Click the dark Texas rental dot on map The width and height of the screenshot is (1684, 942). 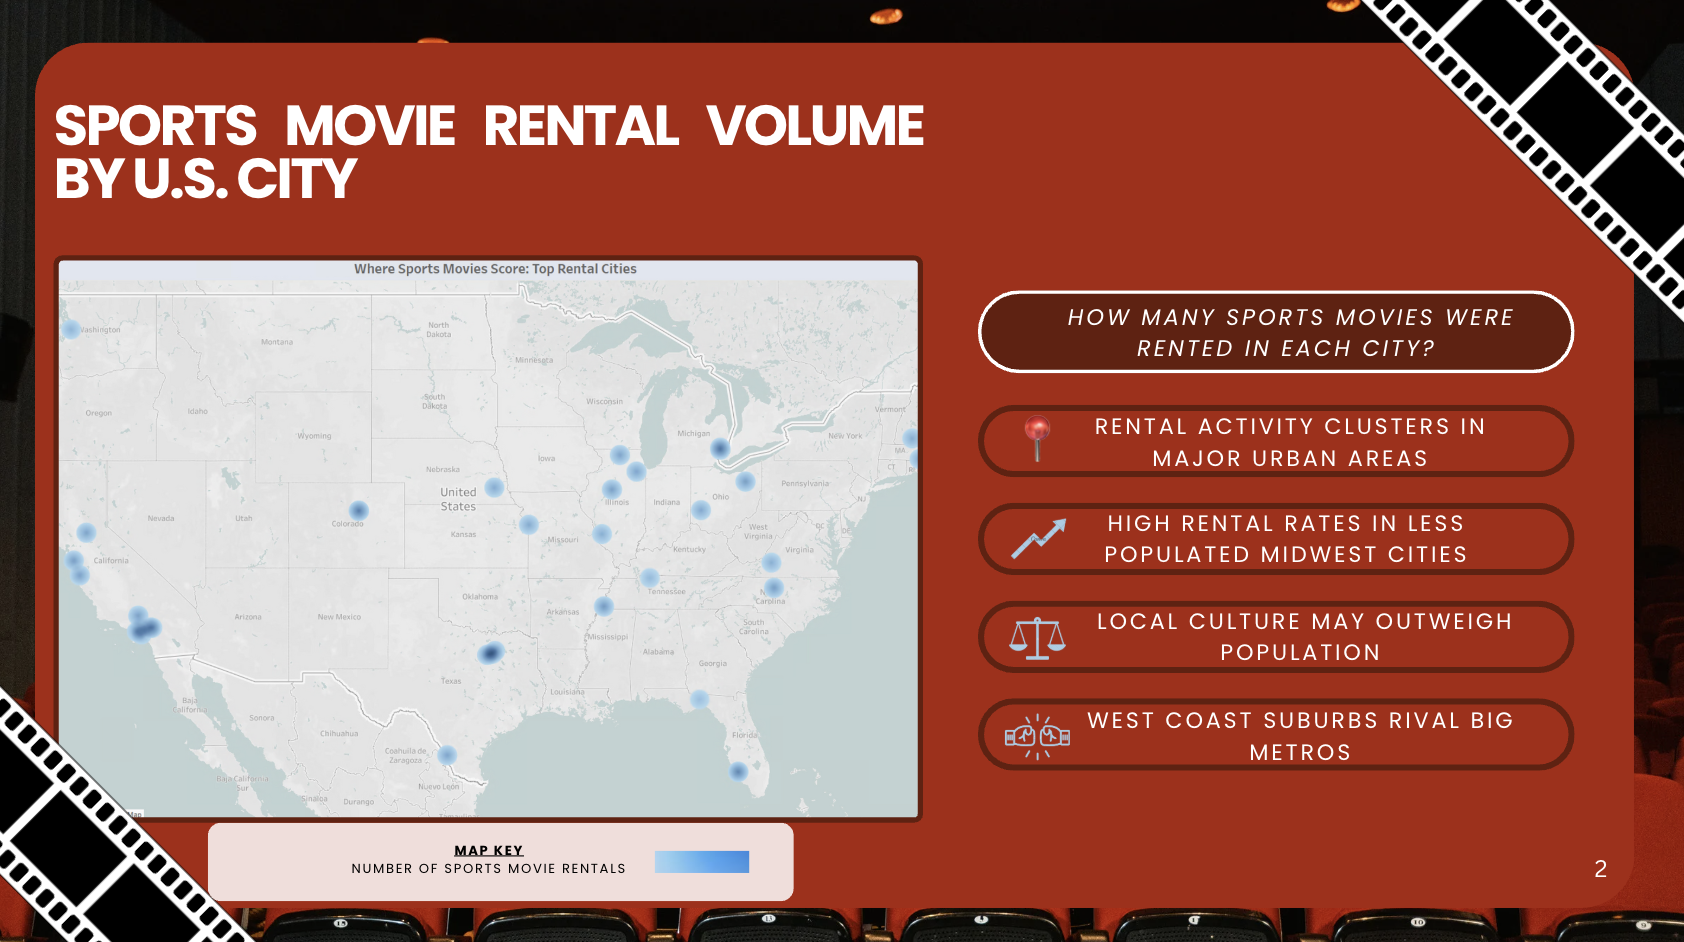coord(490,654)
